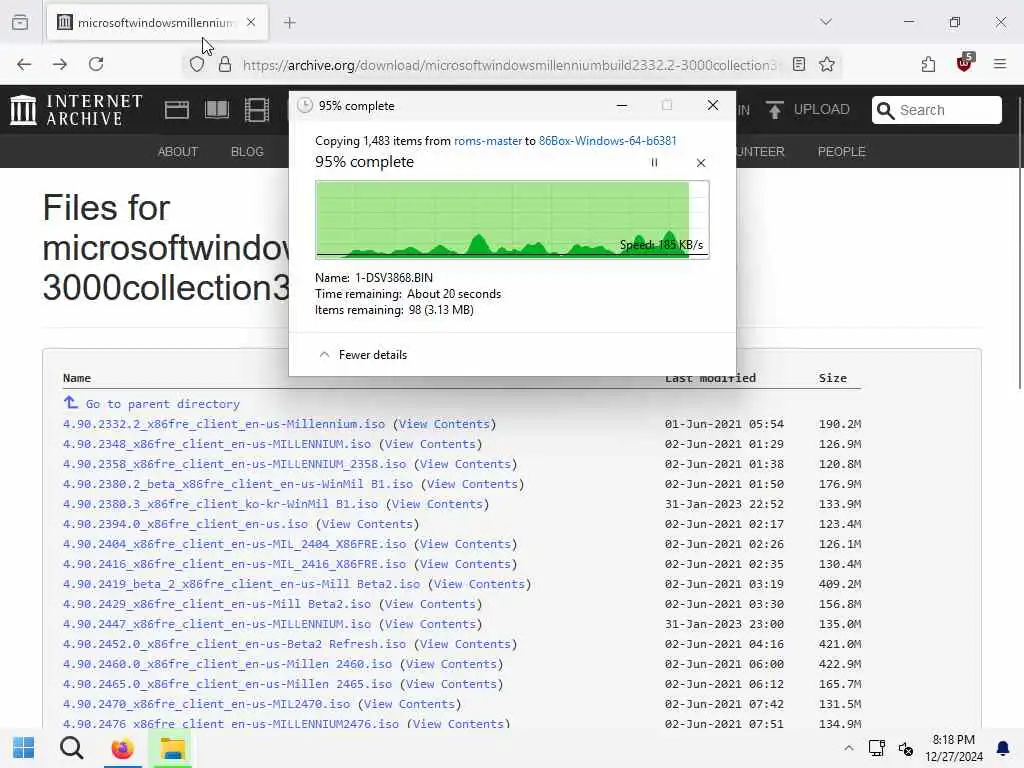
Task: Open 4.90.2416 MIL_2416_X86FRE.iso
Action: coord(234,564)
